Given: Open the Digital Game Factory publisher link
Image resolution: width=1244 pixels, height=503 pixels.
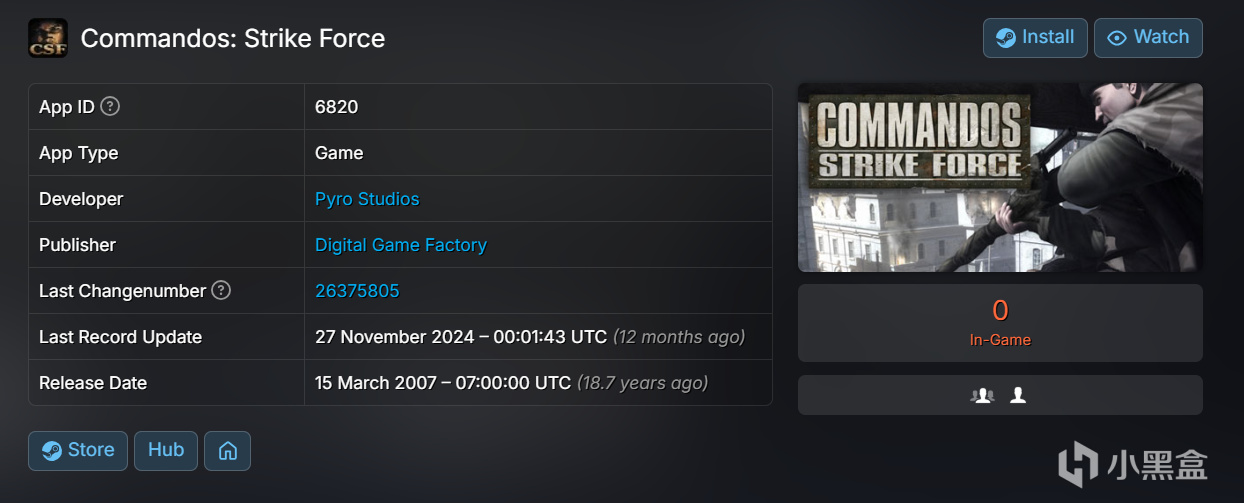Looking at the screenshot, I should tap(400, 245).
